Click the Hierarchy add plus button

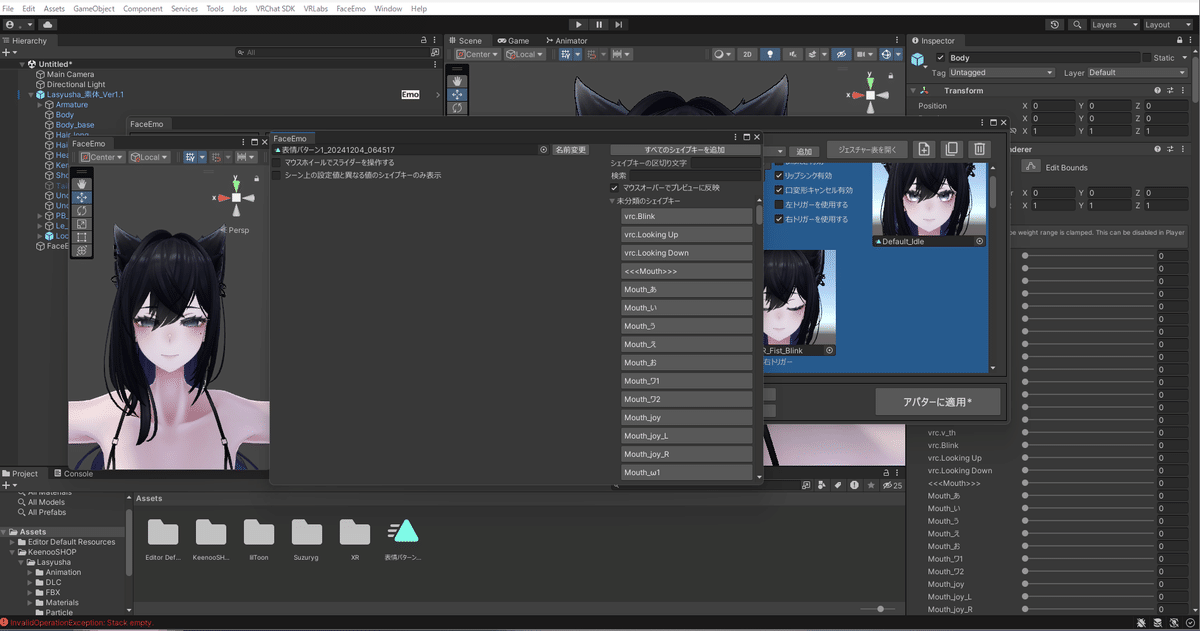point(8,52)
